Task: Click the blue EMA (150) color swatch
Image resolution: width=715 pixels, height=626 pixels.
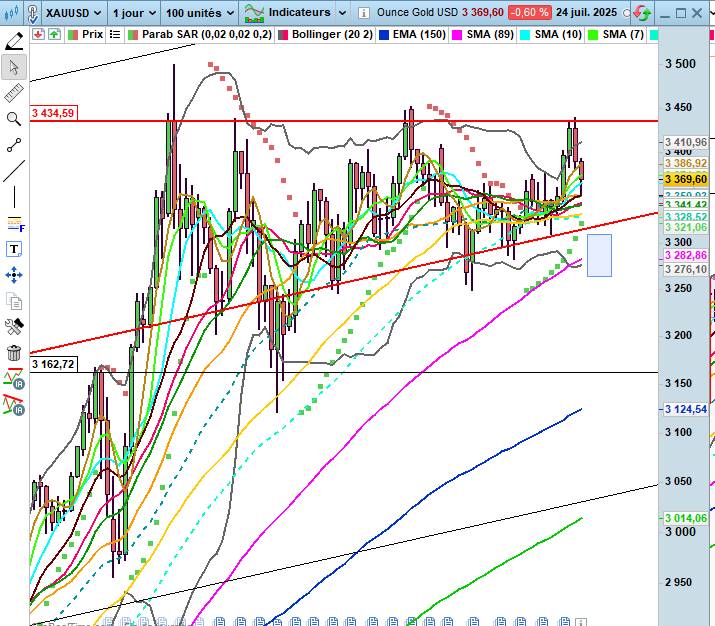Action: pyautogui.click(x=384, y=35)
